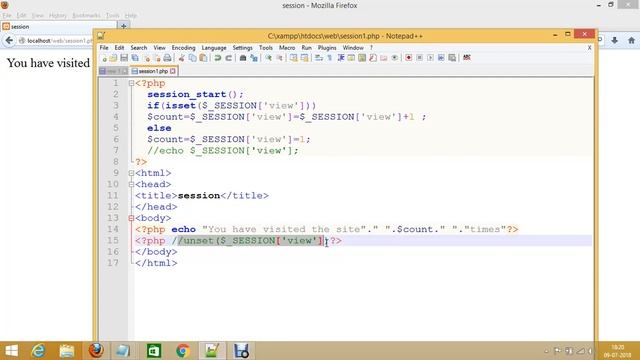Open the ? help menu

coord(371,48)
